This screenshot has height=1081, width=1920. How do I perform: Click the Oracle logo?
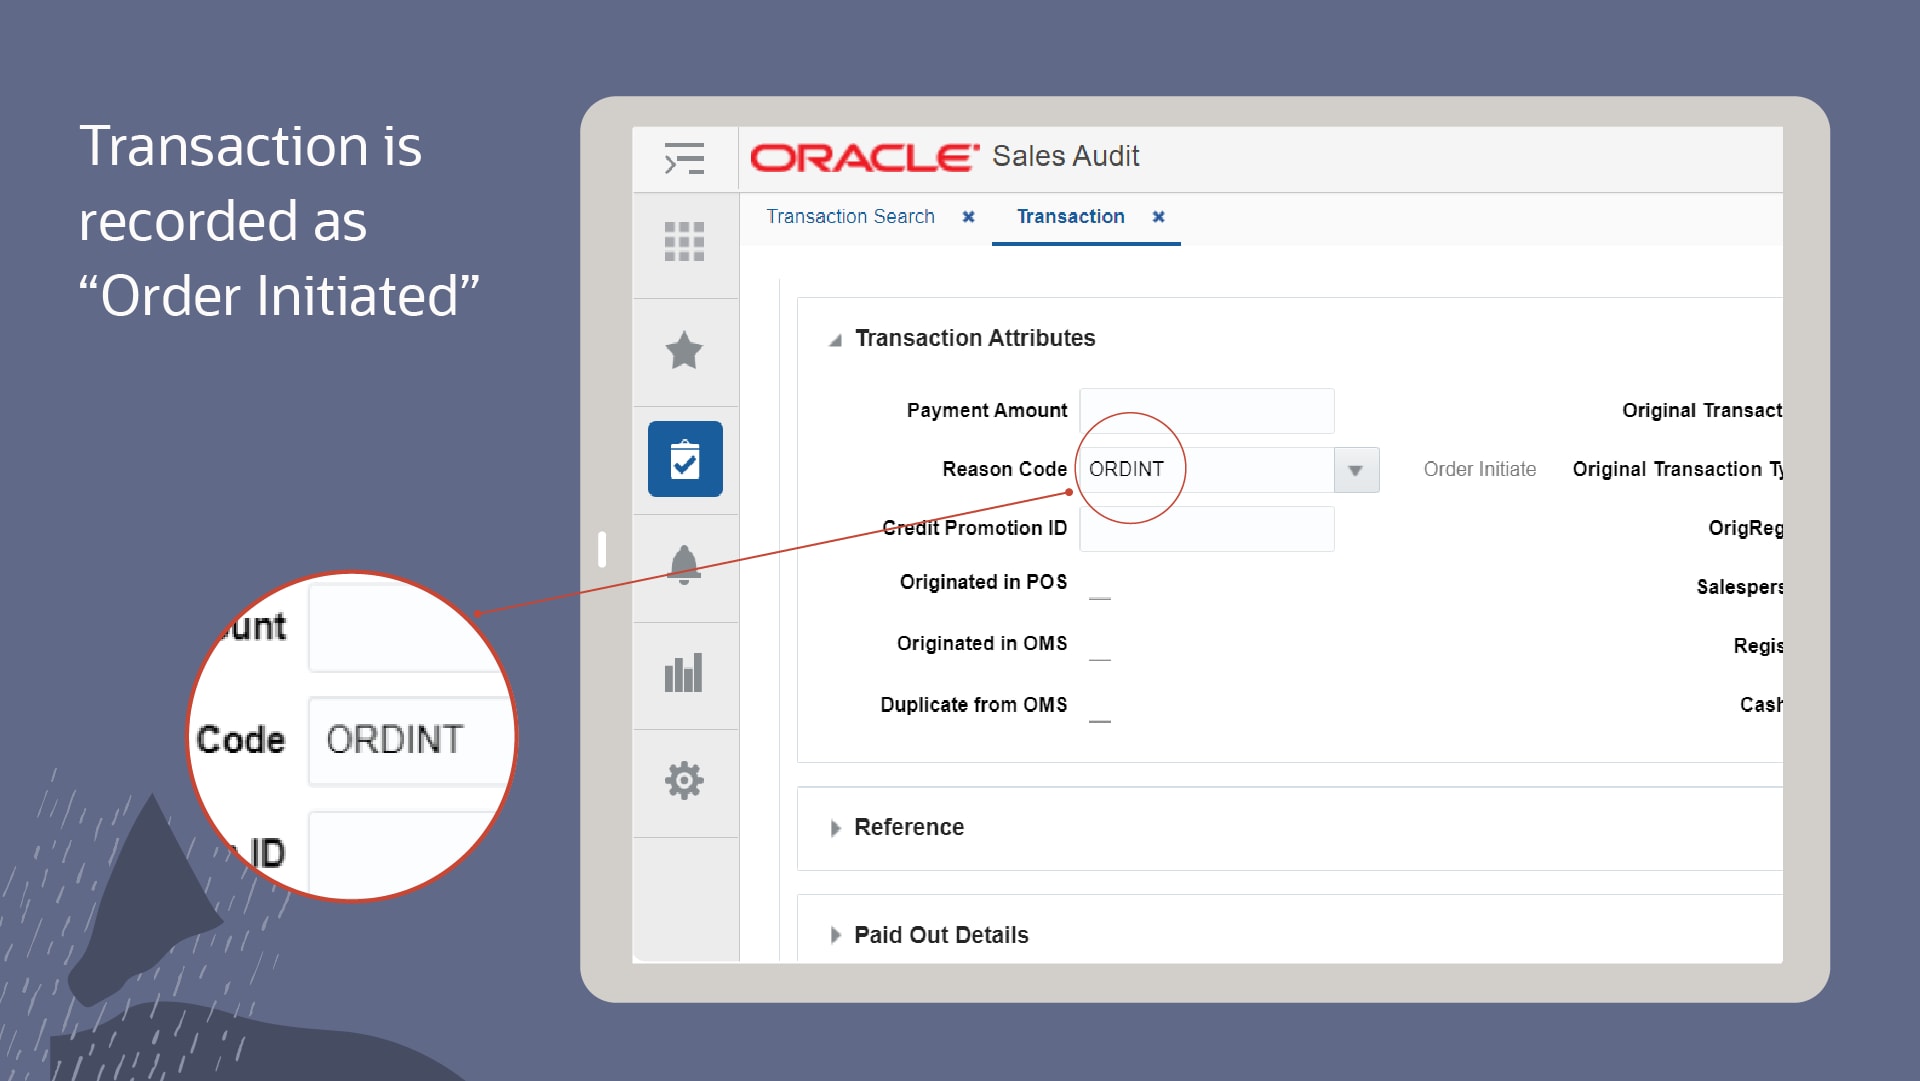864,157
